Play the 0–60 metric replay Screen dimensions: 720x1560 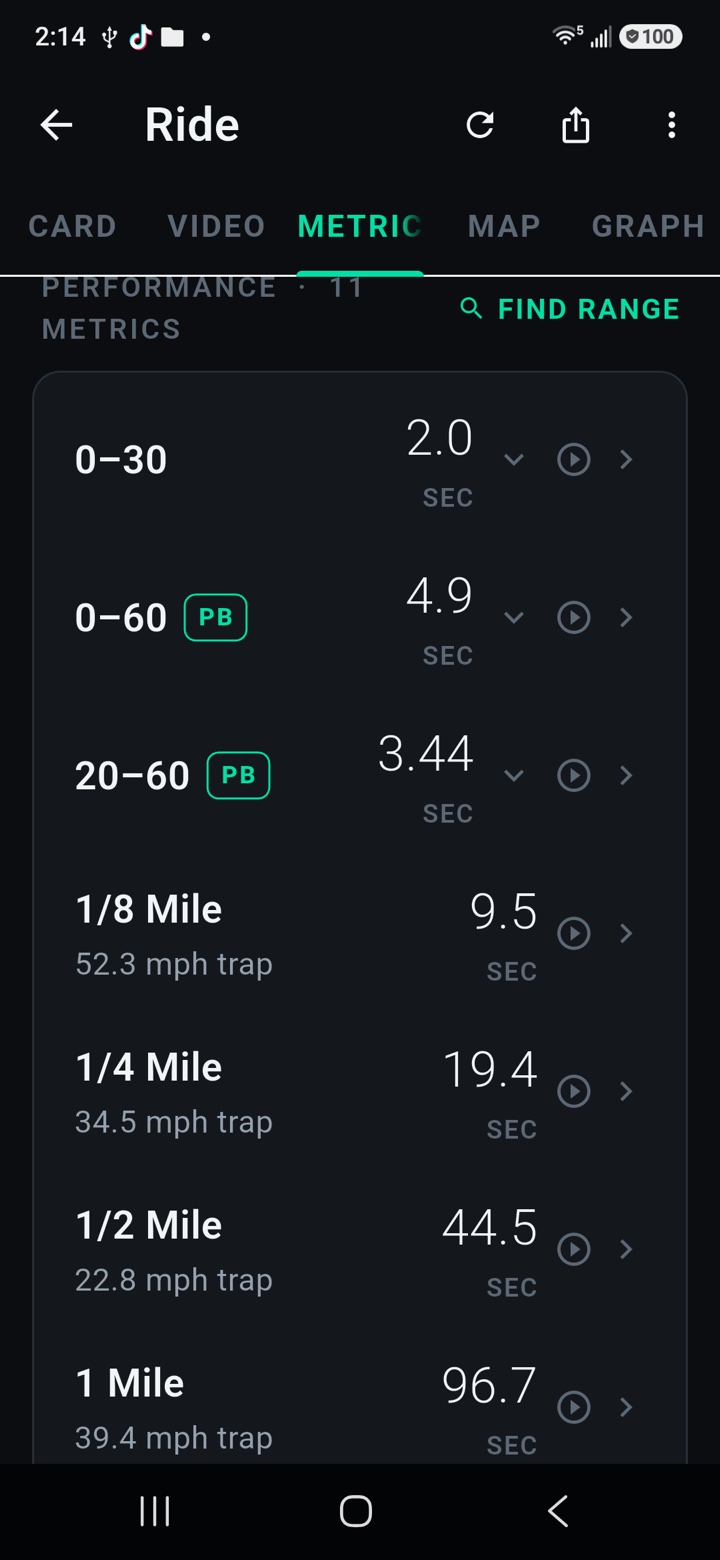click(x=573, y=617)
